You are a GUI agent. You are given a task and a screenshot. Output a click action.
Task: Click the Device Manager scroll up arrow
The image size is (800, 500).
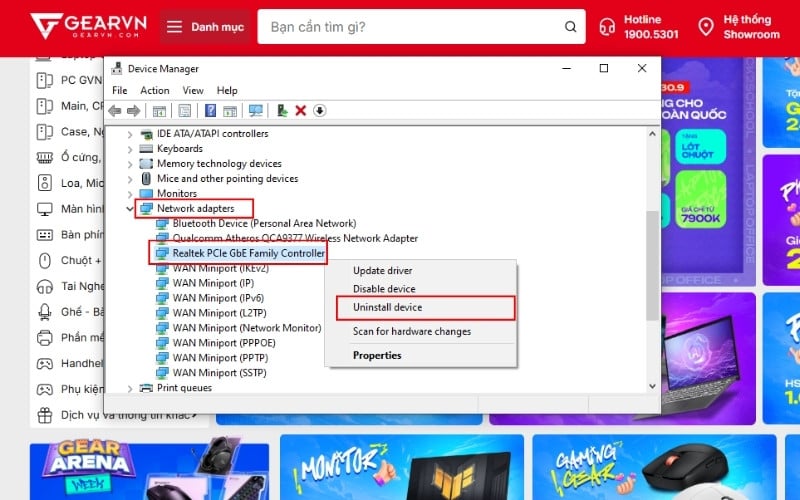coord(652,134)
